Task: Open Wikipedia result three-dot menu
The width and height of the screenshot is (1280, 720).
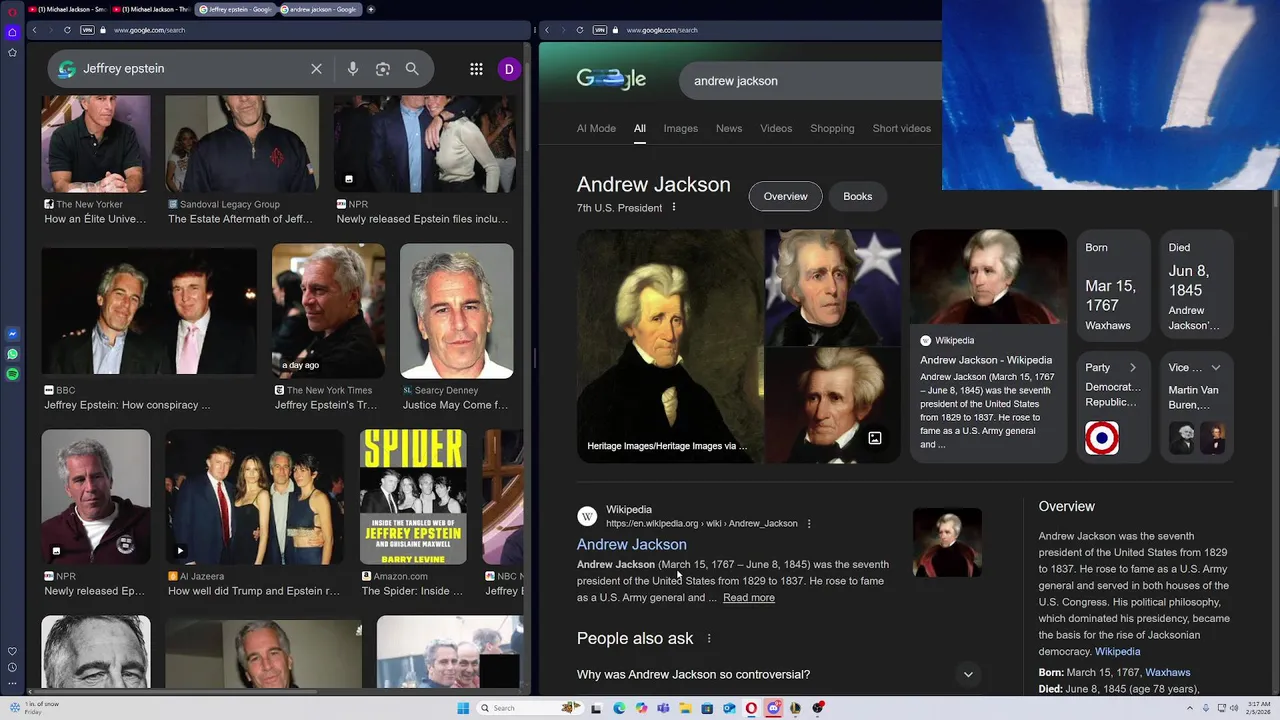Action: (809, 523)
